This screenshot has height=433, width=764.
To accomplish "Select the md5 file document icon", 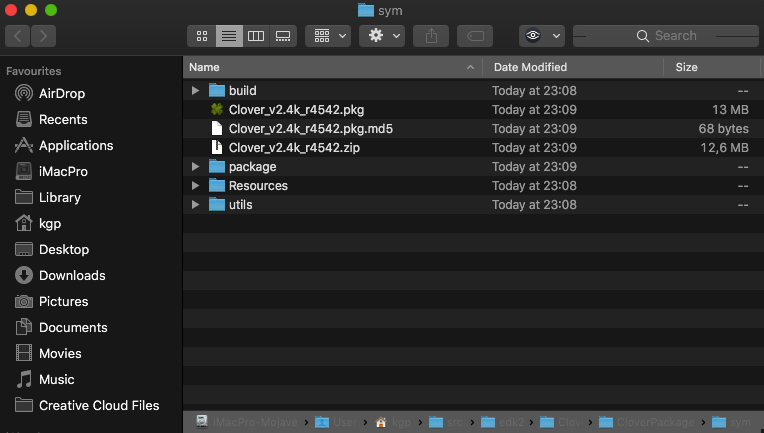I will (x=217, y=129).
